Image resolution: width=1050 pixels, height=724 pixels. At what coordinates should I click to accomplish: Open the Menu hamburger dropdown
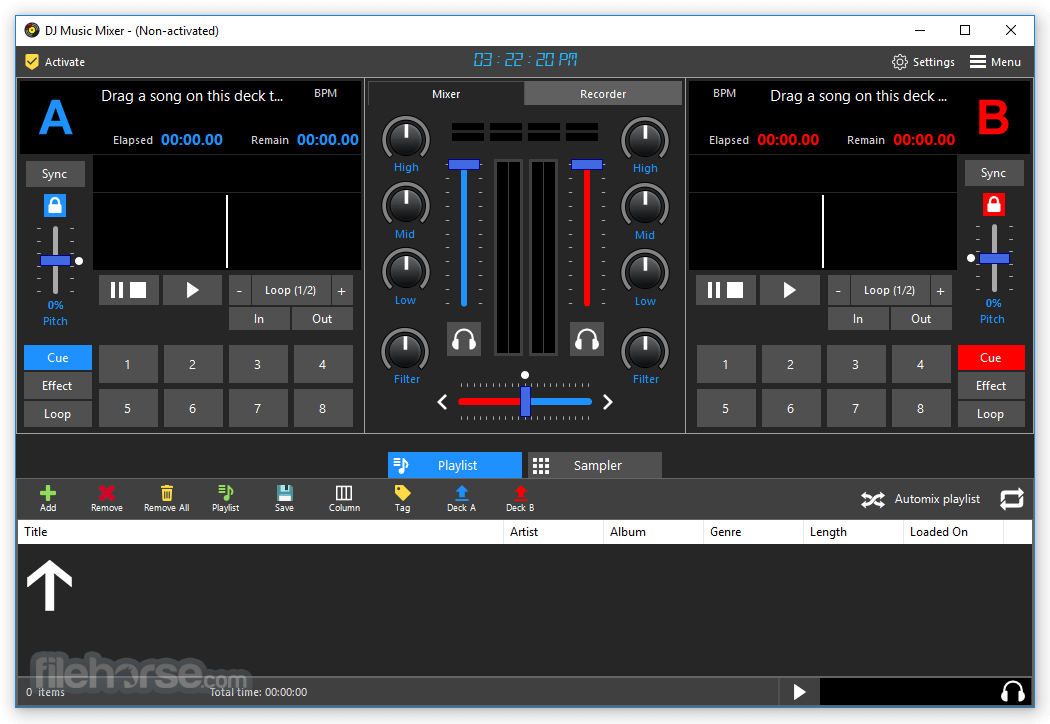coord(995,62)
